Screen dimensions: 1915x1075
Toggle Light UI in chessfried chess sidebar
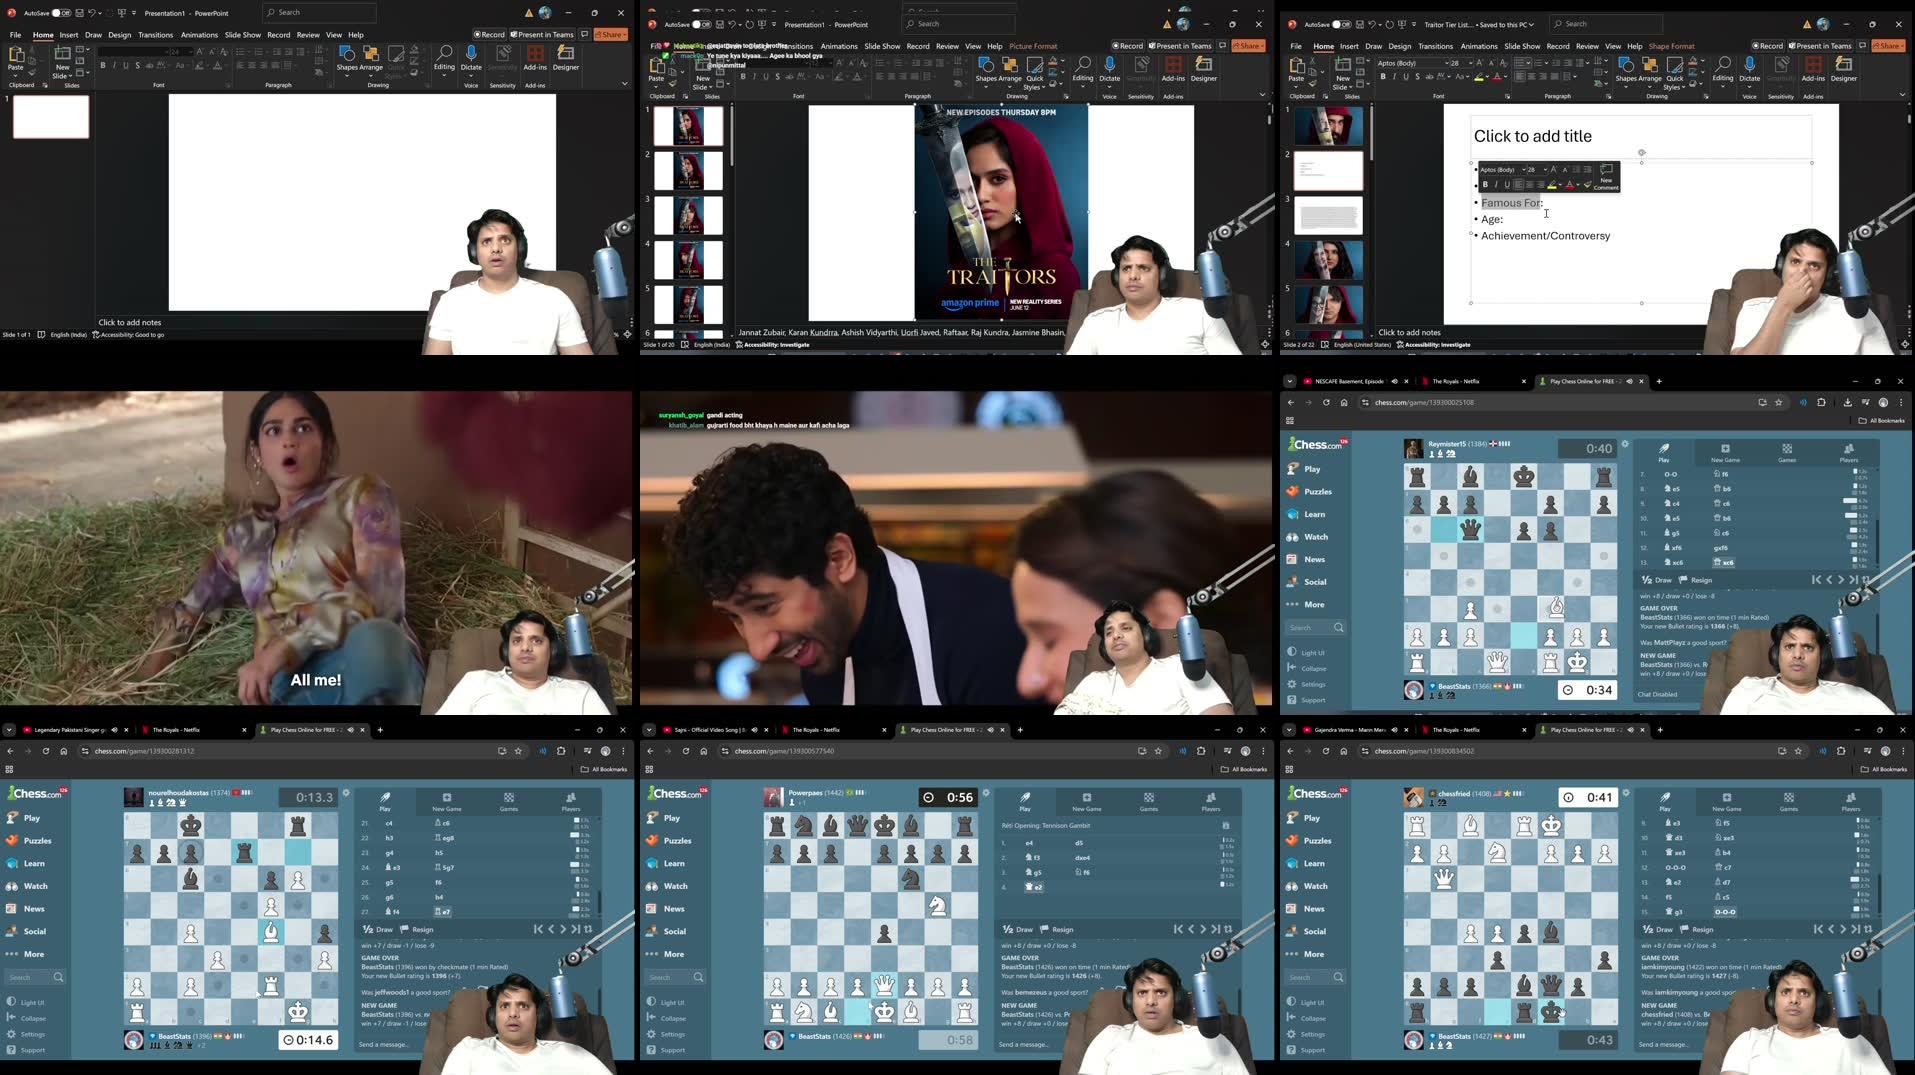coord(1305,1003)
